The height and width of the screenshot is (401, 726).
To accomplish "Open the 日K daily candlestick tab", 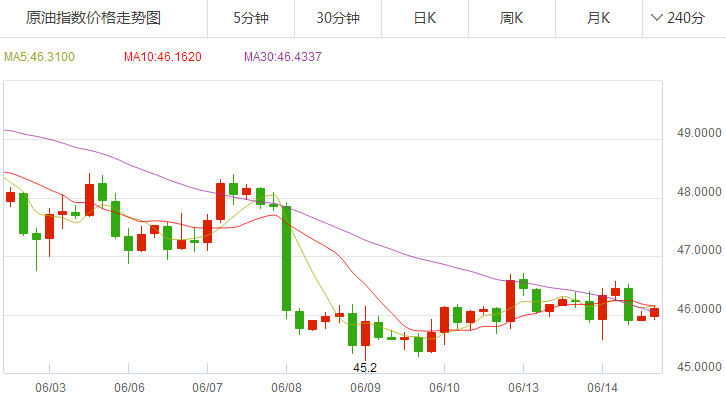I will (425, 19).
